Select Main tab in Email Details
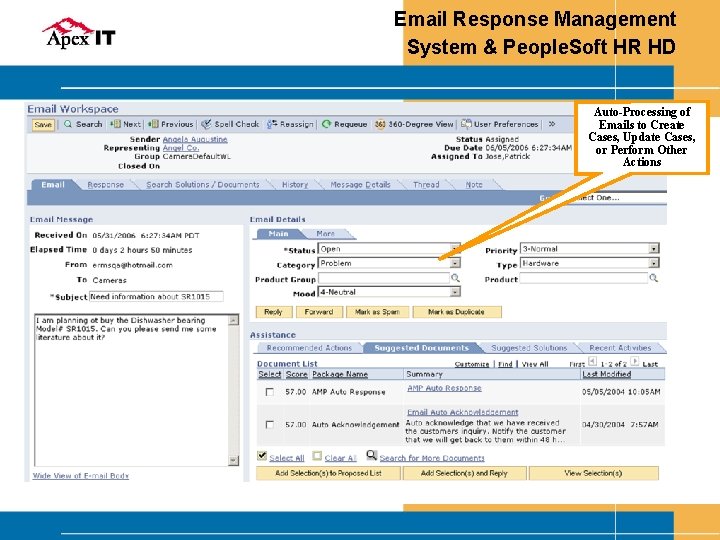 point(278,234)
